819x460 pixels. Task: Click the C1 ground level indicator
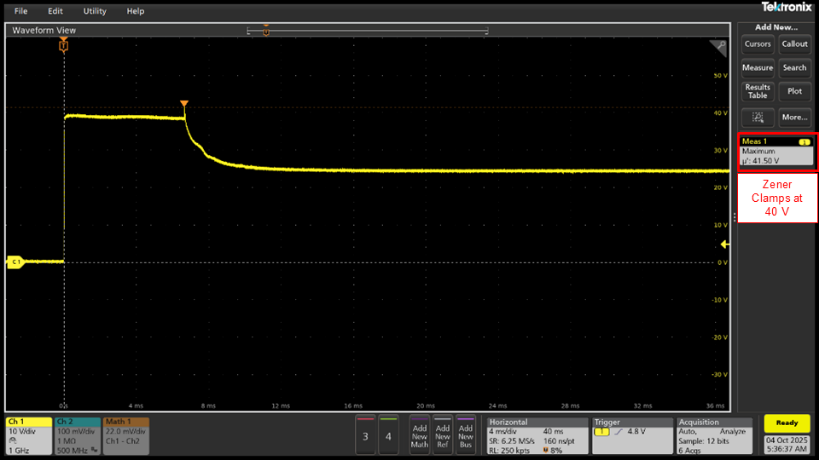[15, 262]
